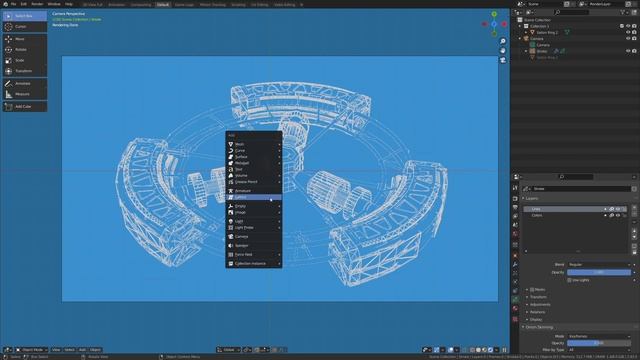Click the viewport pan hand icon

tap(503, 51)
